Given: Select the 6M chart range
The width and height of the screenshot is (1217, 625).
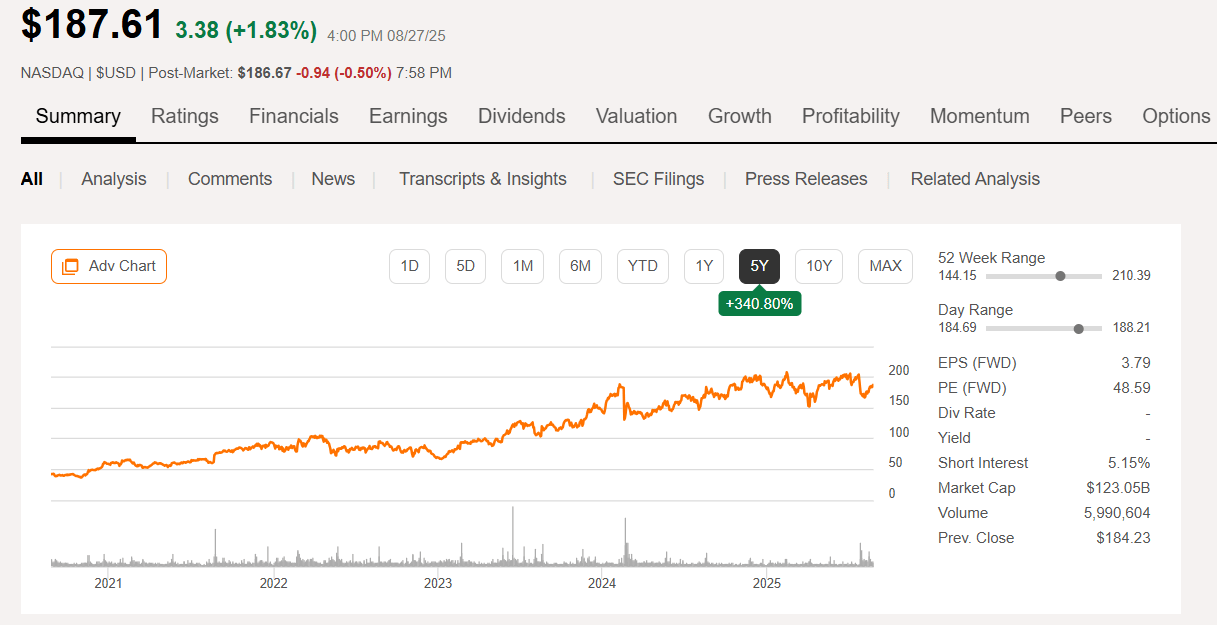Looking at the screenshot, I should pyautogui.click(x=580, y=266).
